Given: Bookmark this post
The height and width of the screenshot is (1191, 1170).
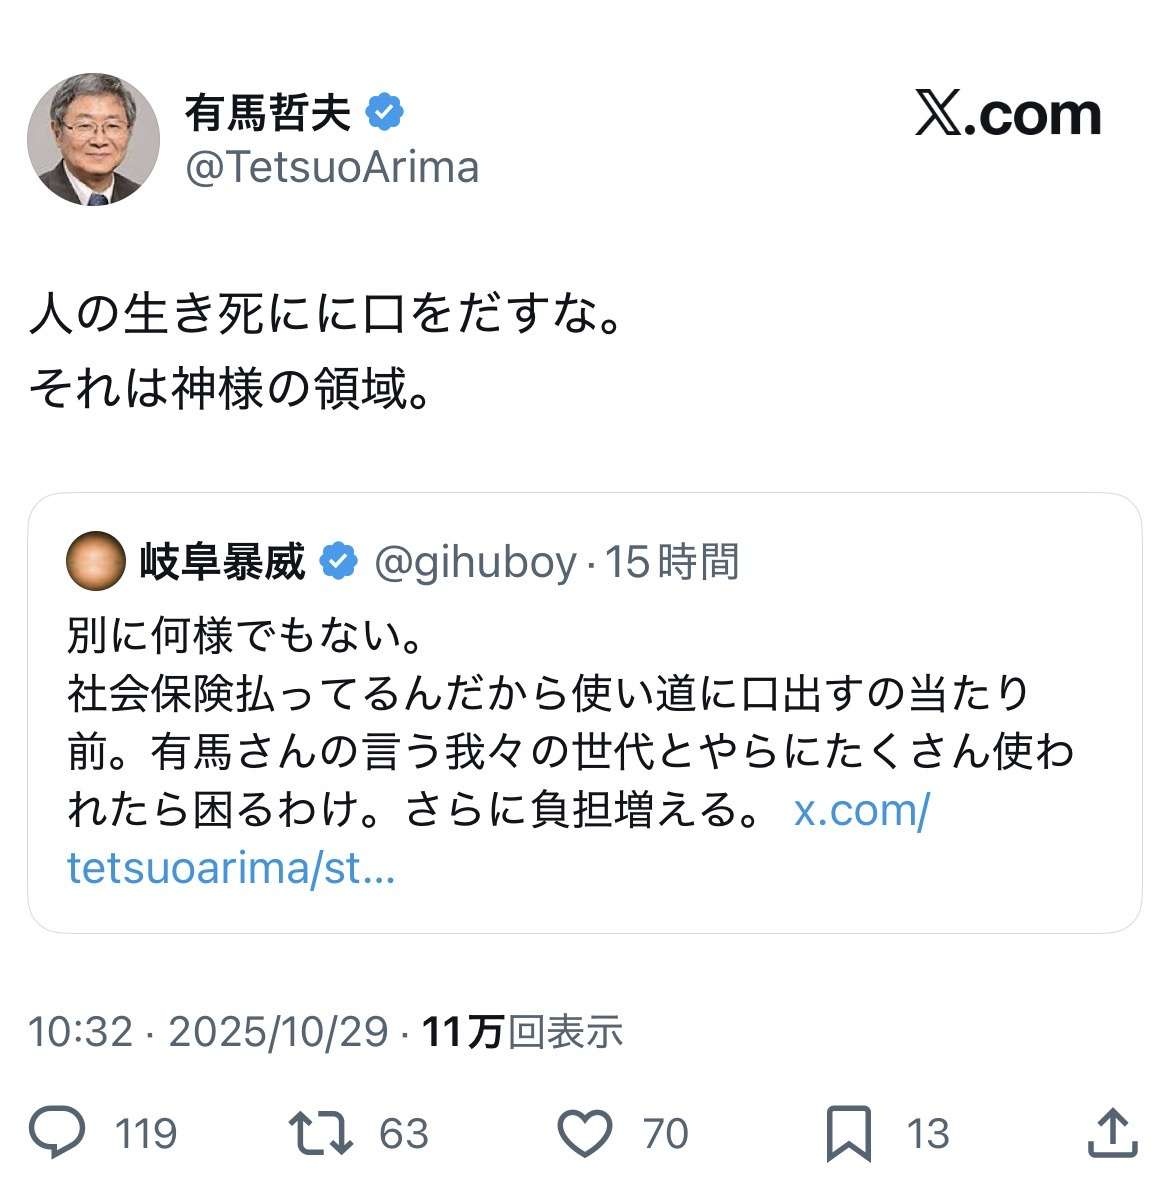Looking at the screenshot, I should (849, 1133).
